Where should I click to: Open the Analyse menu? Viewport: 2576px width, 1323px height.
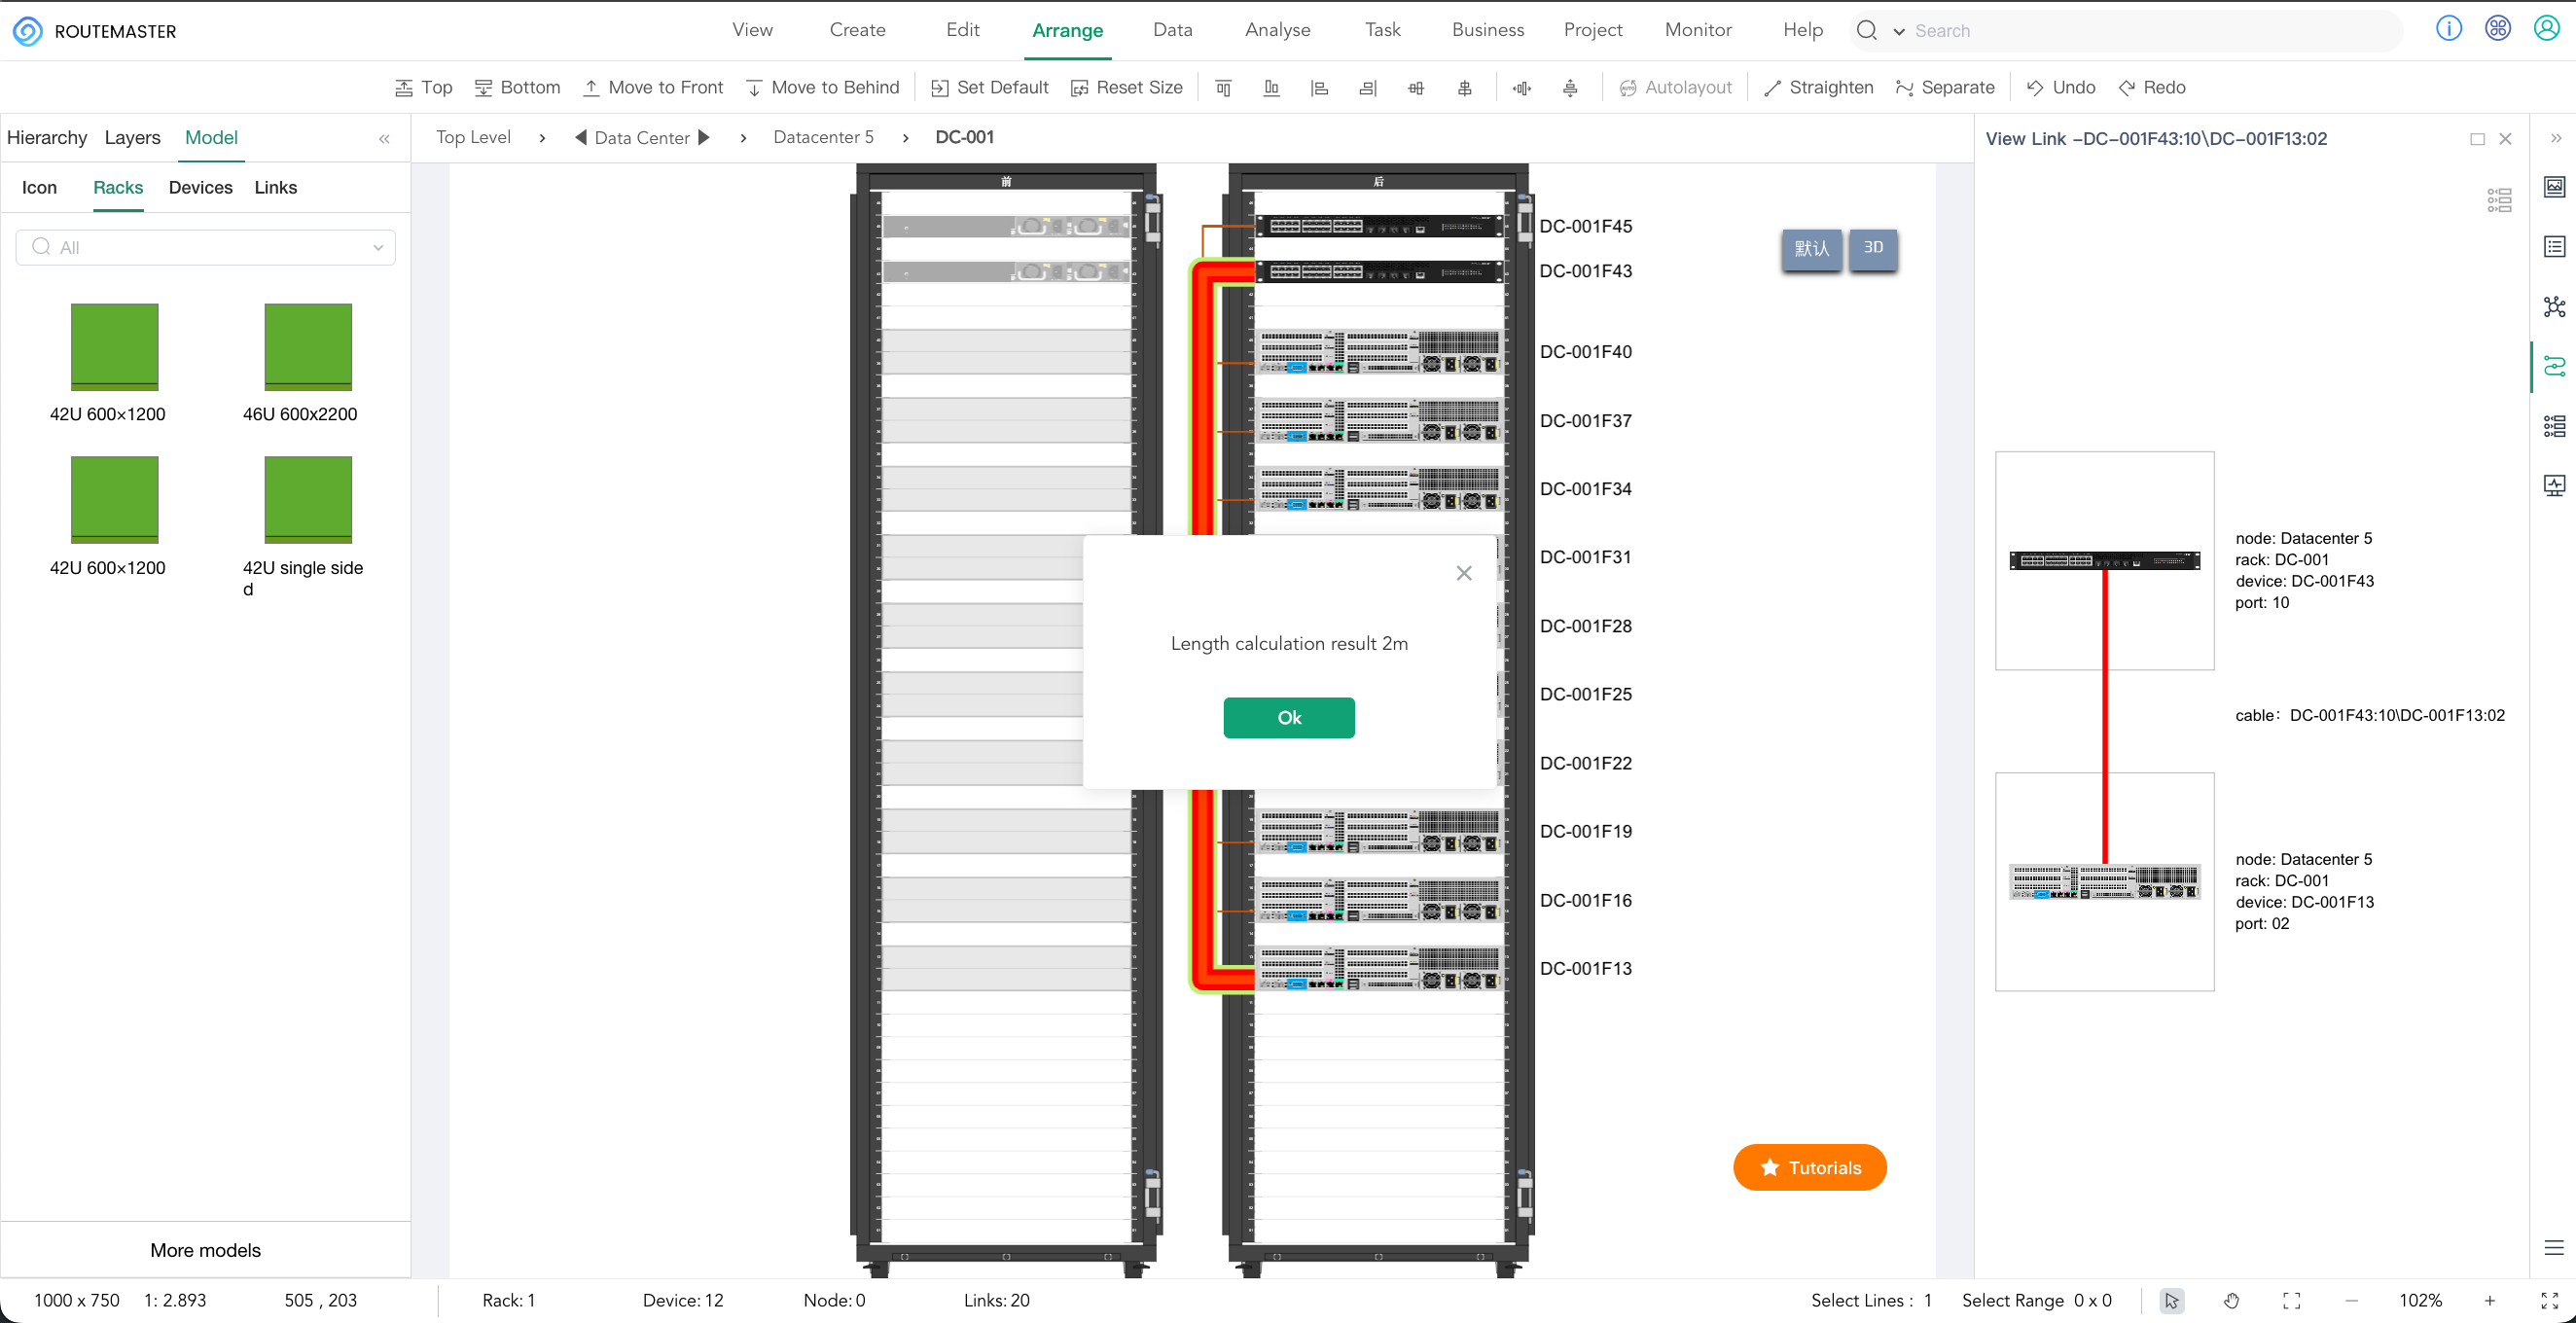coord(1277,29)
